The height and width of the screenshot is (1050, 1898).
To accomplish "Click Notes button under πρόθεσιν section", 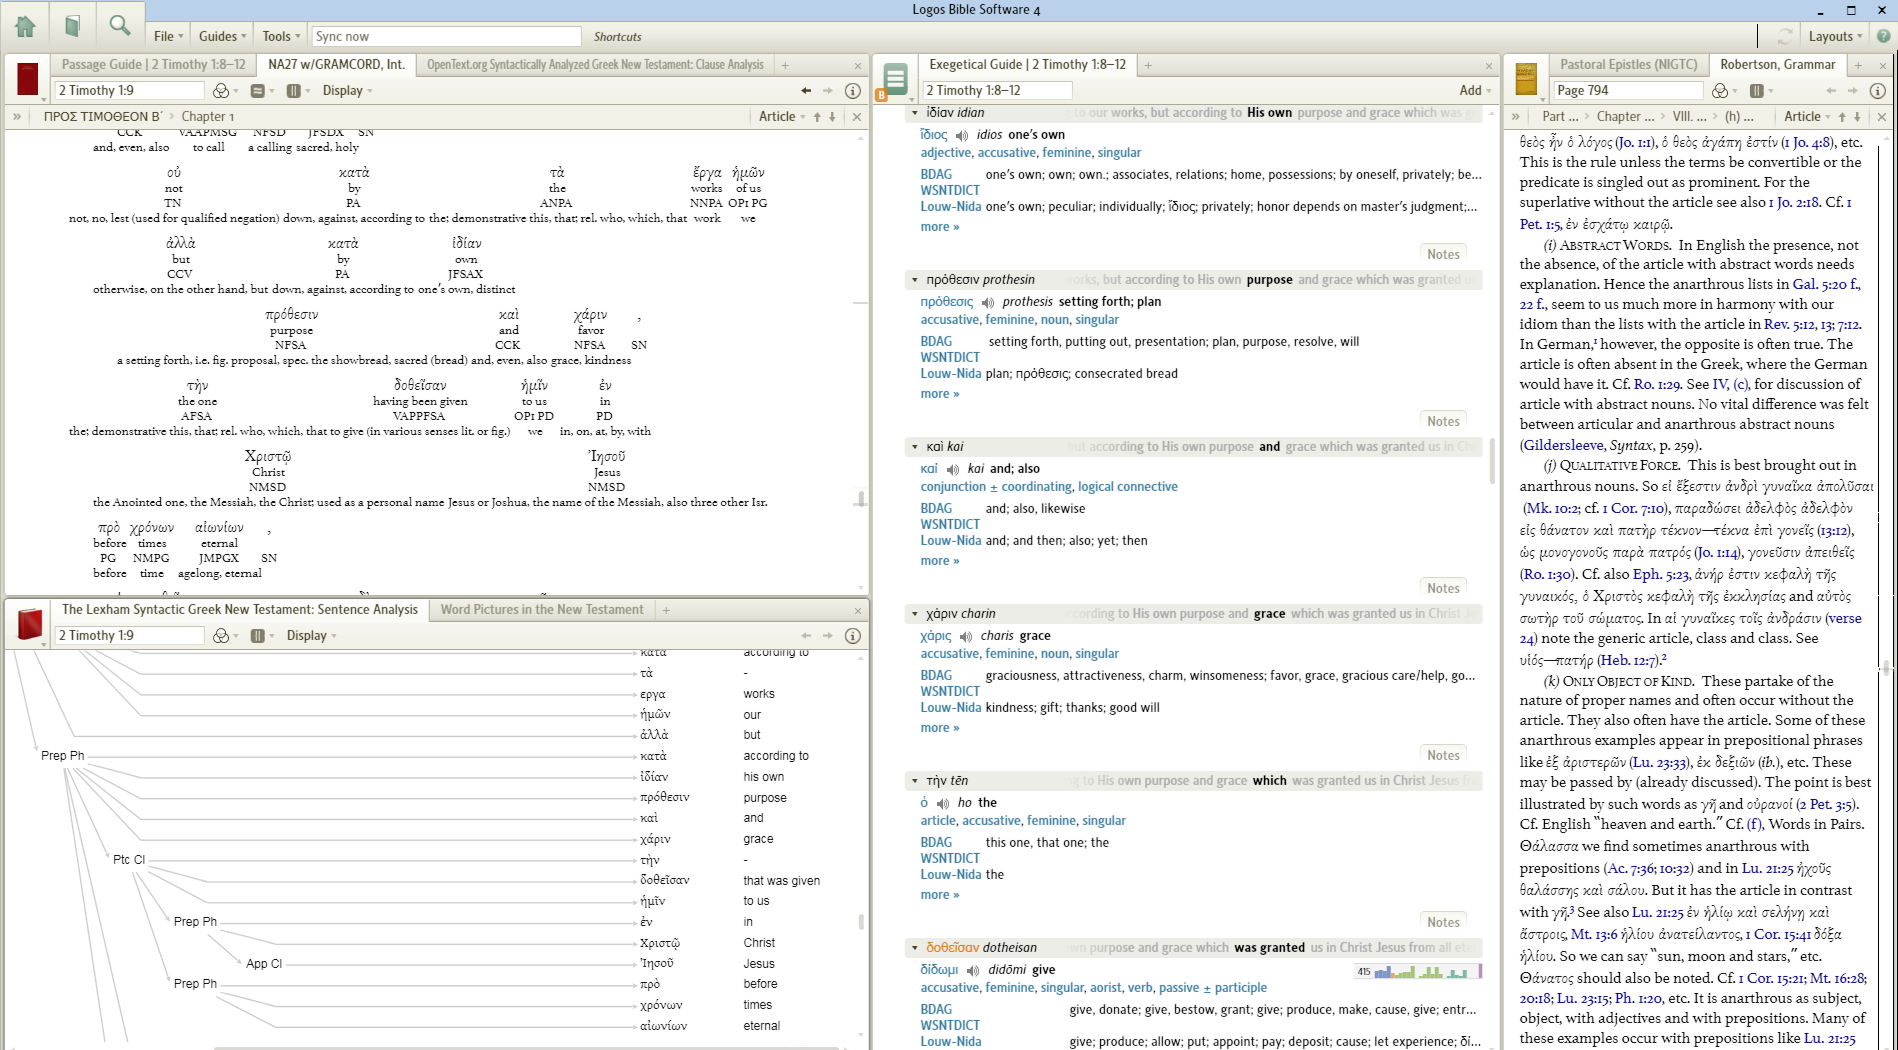I will pos(1443,421).
